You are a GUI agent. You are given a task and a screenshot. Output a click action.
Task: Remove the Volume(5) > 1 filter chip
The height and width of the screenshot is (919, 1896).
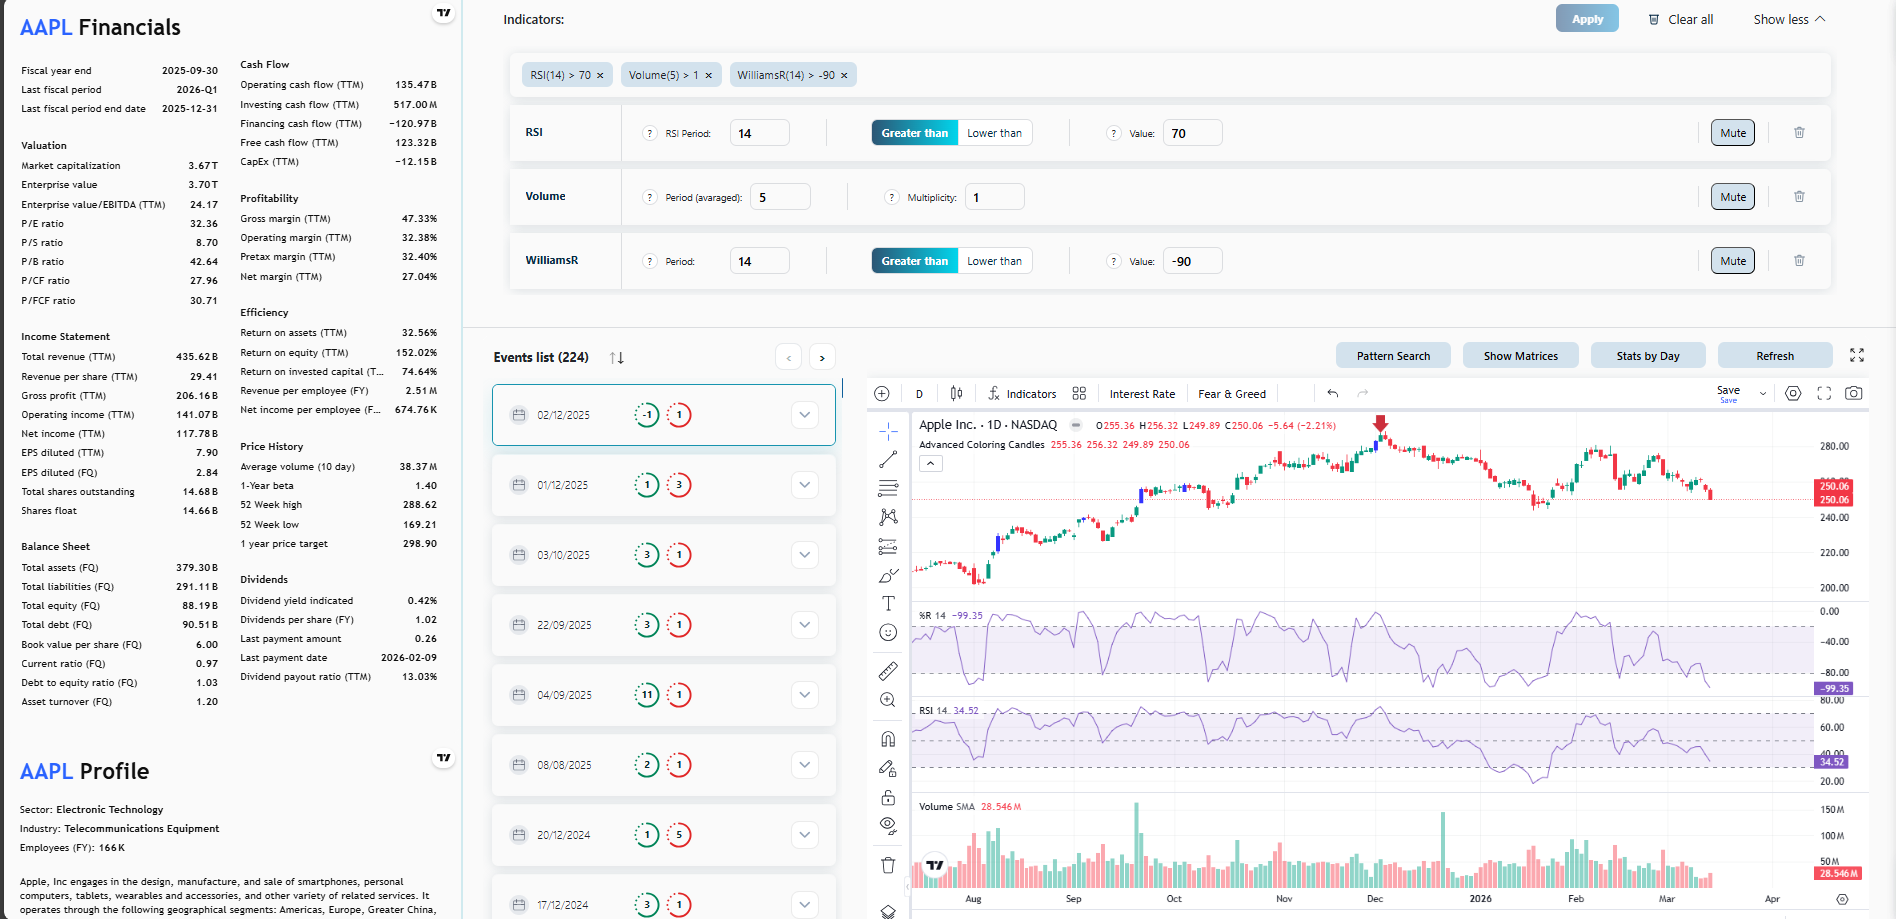click(709, 75)
